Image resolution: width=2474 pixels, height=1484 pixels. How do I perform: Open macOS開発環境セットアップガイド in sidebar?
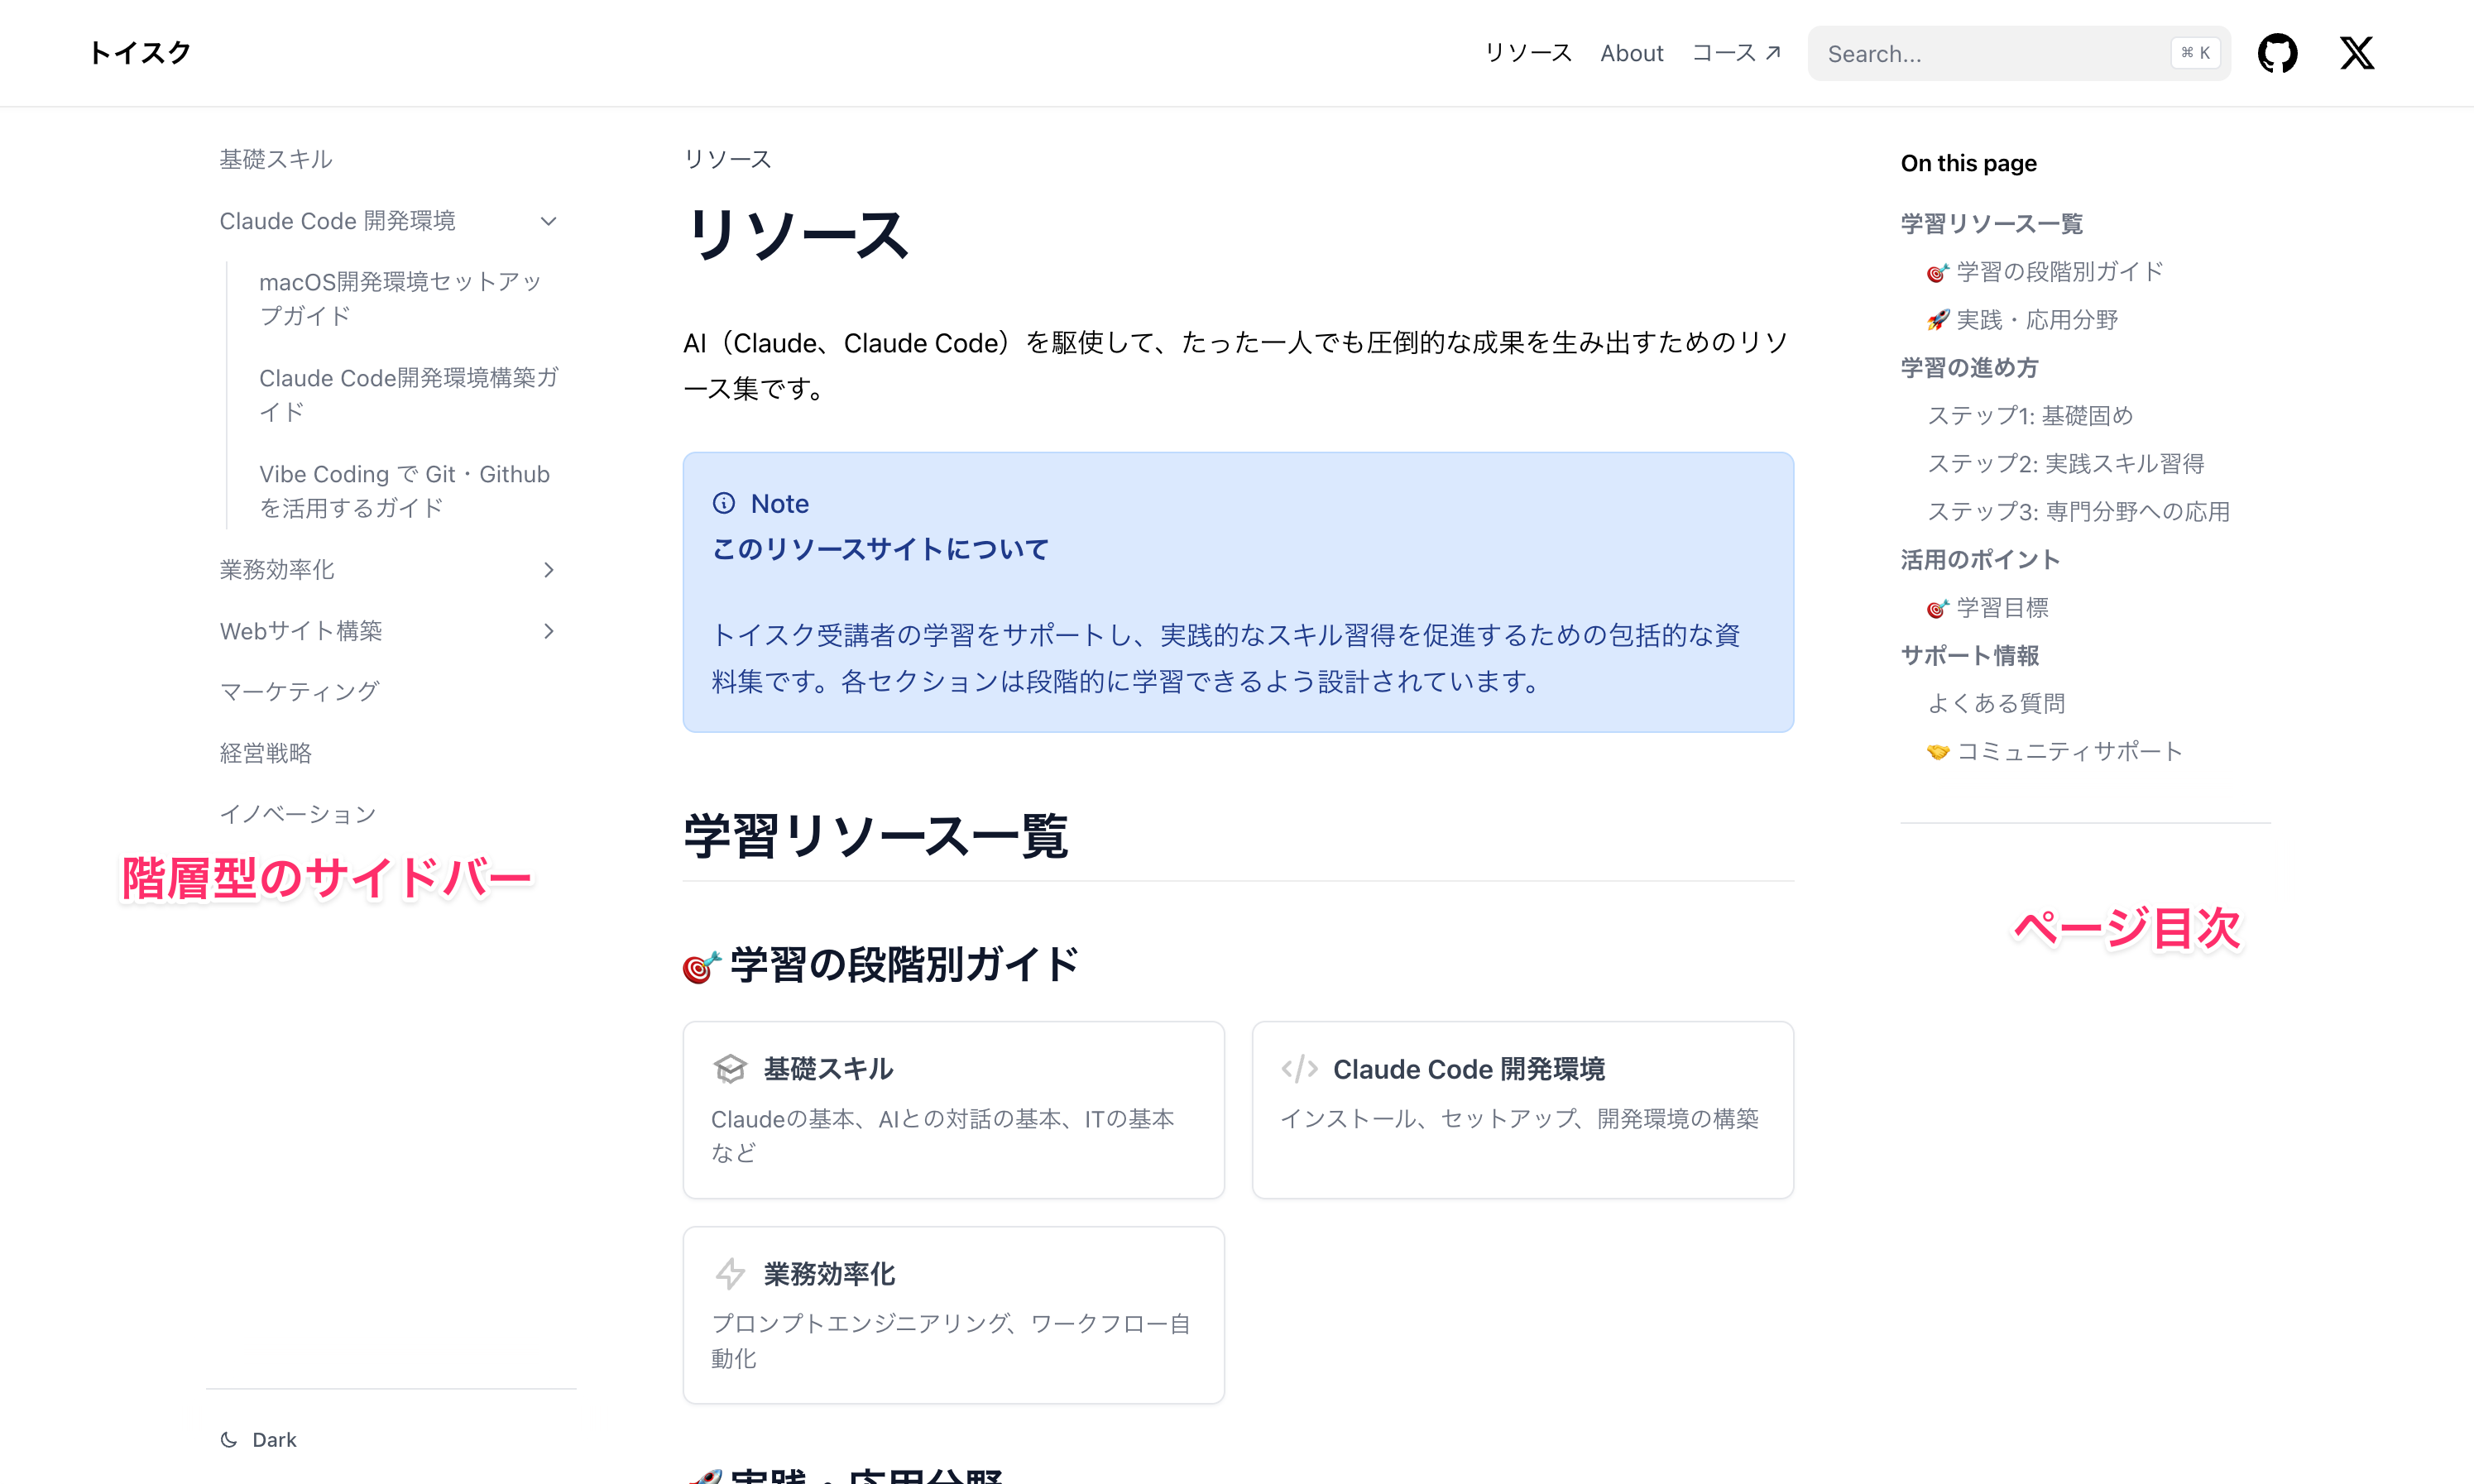coord(400,298)
